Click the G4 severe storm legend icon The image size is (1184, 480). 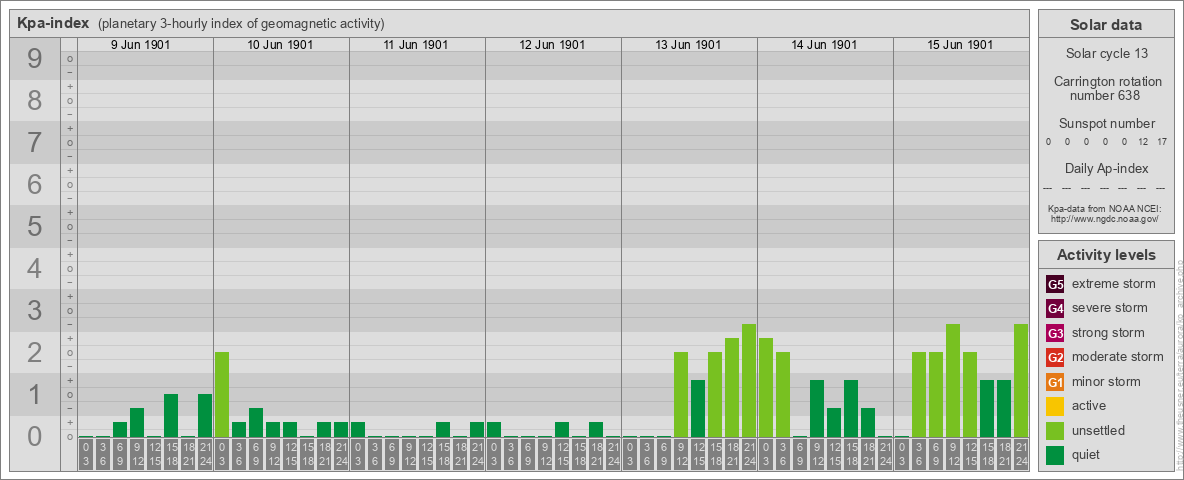(x=1055, y=308)
